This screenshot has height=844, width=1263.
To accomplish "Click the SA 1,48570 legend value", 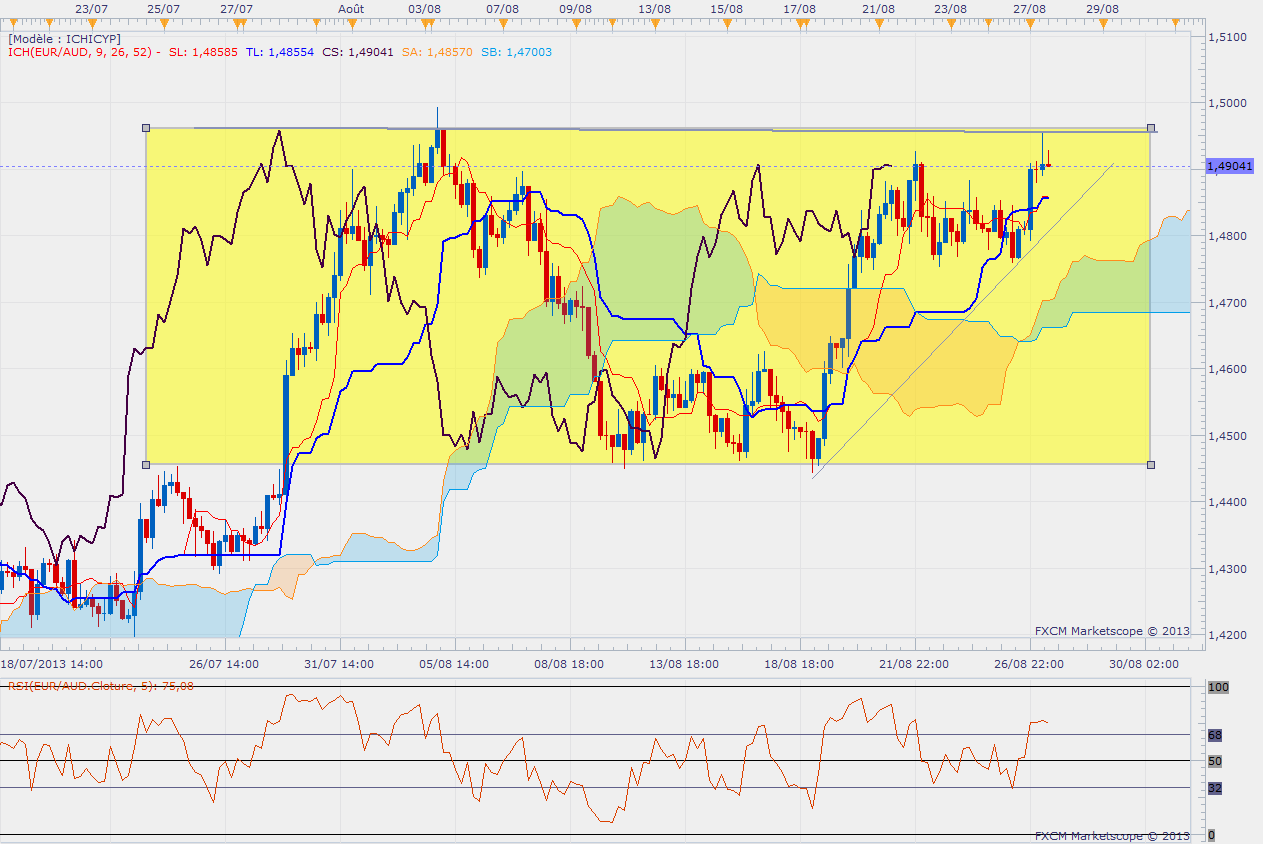I will click(439, 51).
